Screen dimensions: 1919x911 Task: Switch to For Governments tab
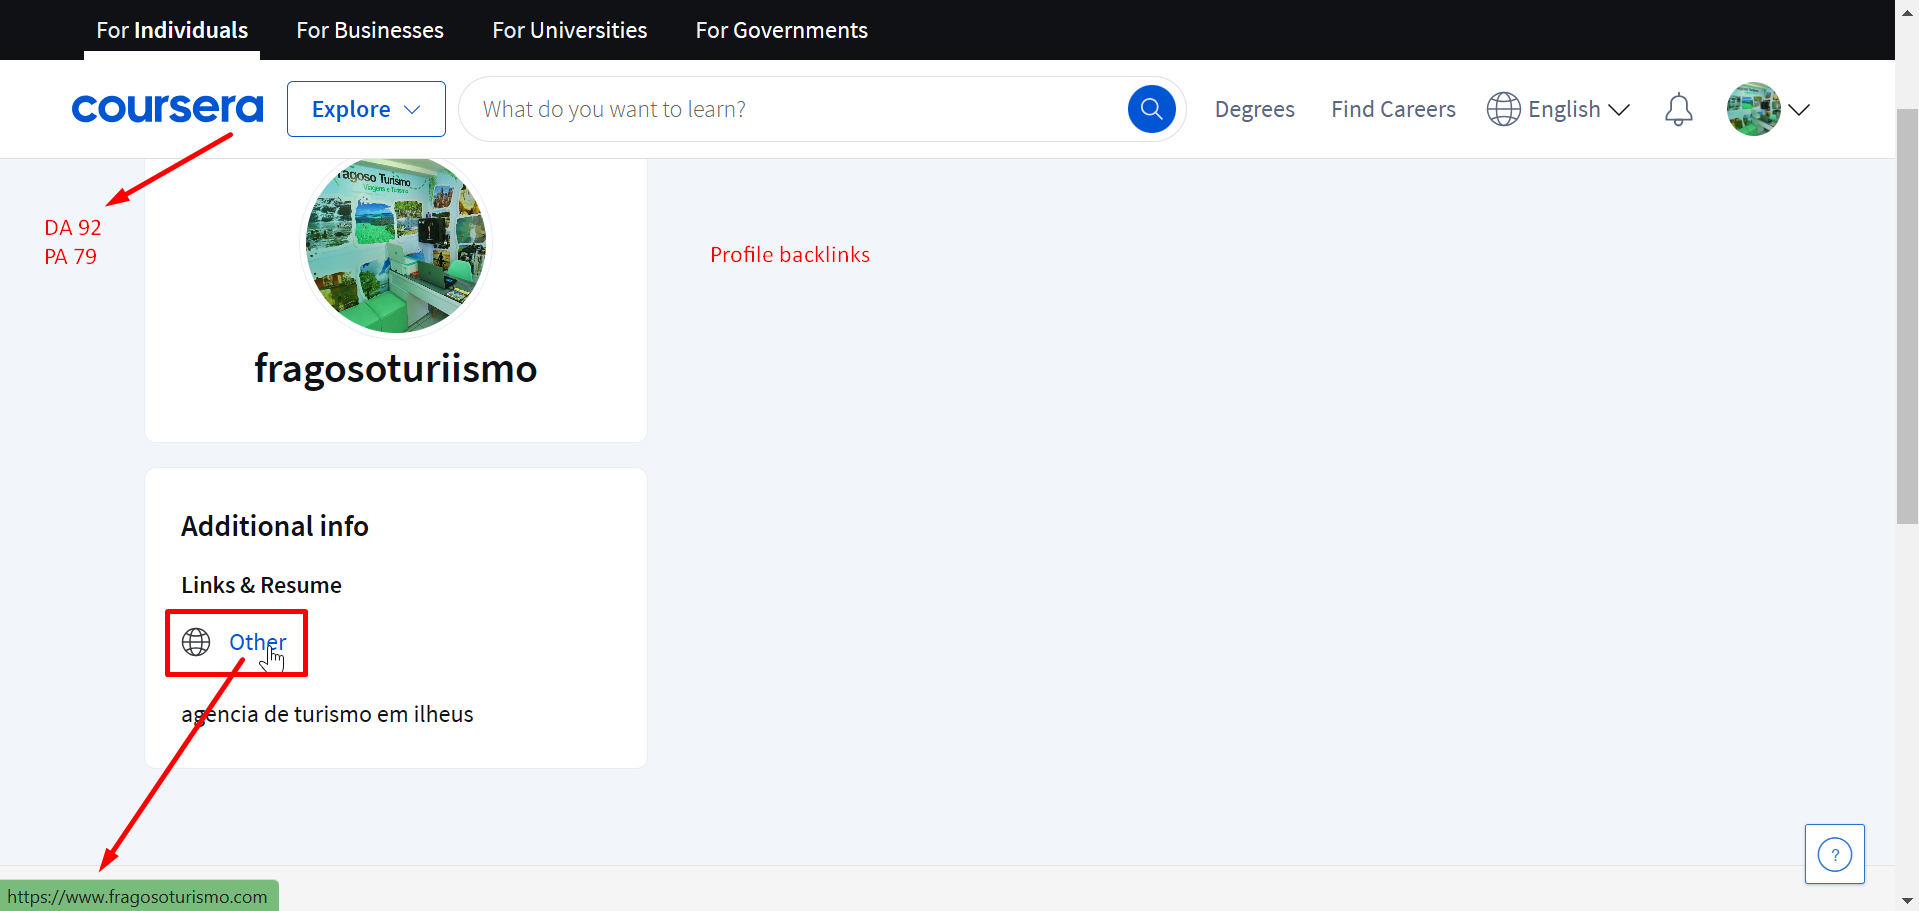(782, 30)
